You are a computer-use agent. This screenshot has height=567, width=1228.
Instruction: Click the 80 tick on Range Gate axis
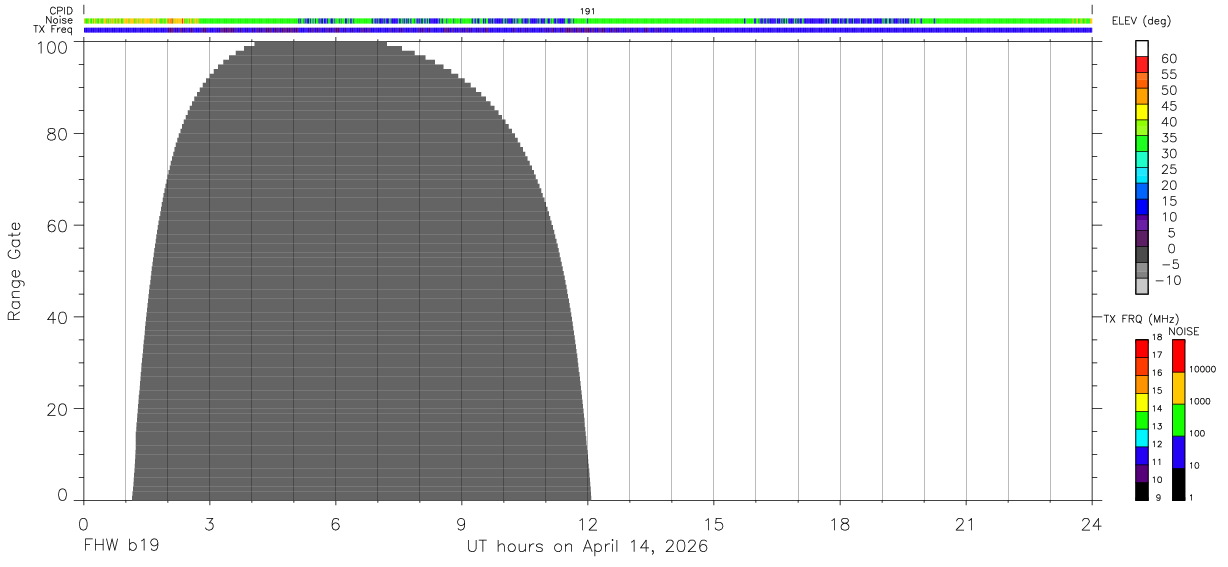pos(59,133)
